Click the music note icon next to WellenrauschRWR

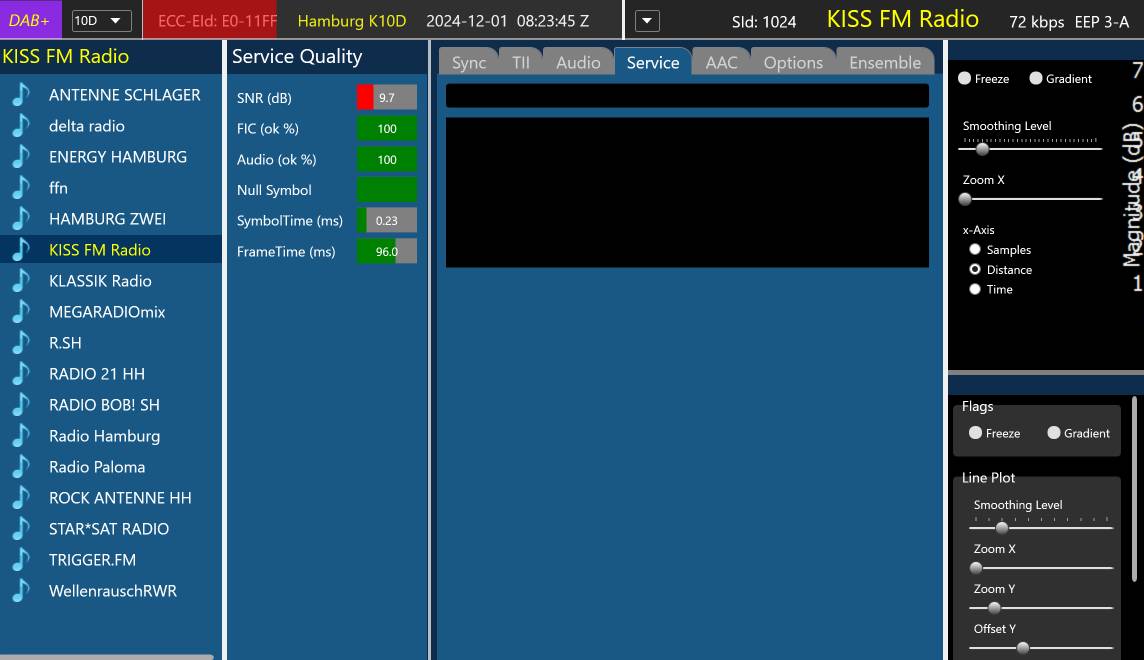[21, 591]
